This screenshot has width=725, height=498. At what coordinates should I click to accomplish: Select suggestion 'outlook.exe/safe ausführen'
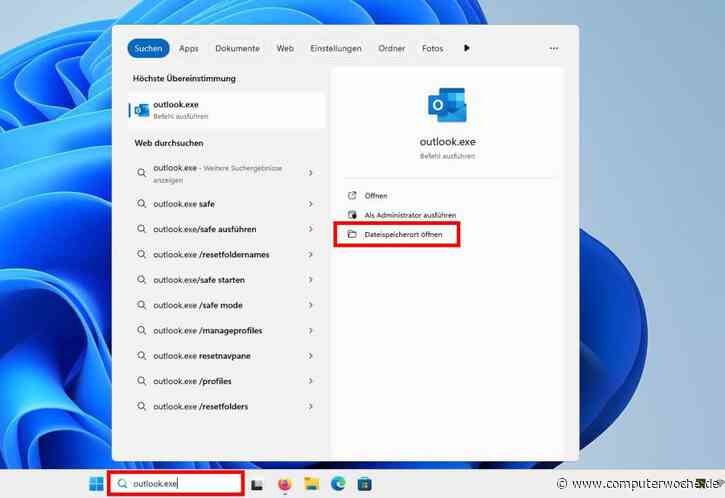point(227,229)
